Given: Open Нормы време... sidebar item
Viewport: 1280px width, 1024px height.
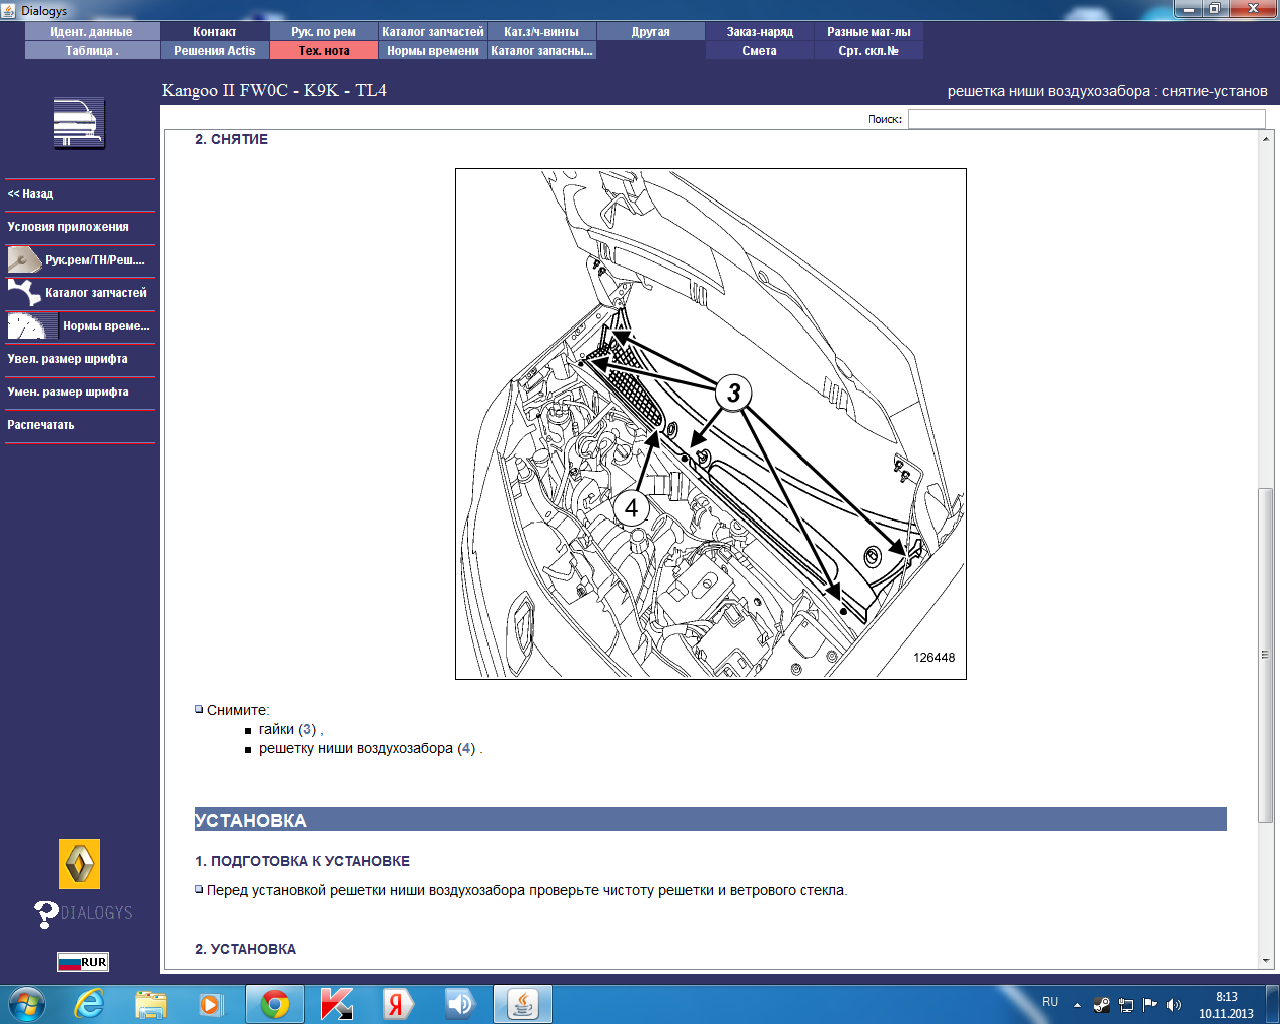Looking at the screenshot, I should coord(80,326).
